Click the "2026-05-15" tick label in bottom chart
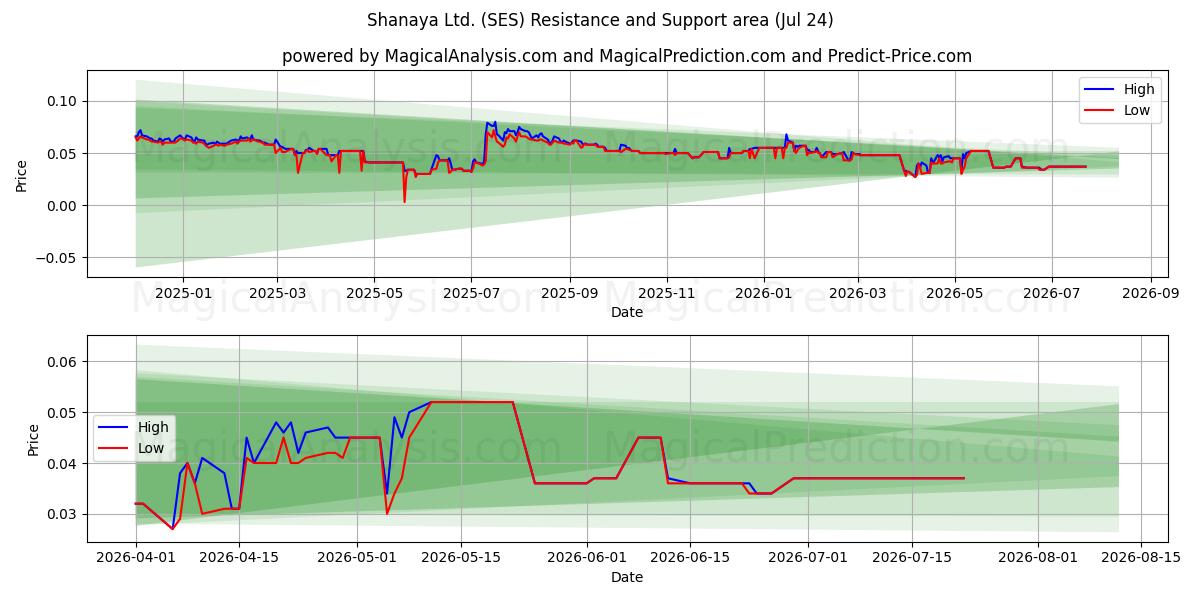The width and height of the screenshot is (1200, 600). coord(462,556)
